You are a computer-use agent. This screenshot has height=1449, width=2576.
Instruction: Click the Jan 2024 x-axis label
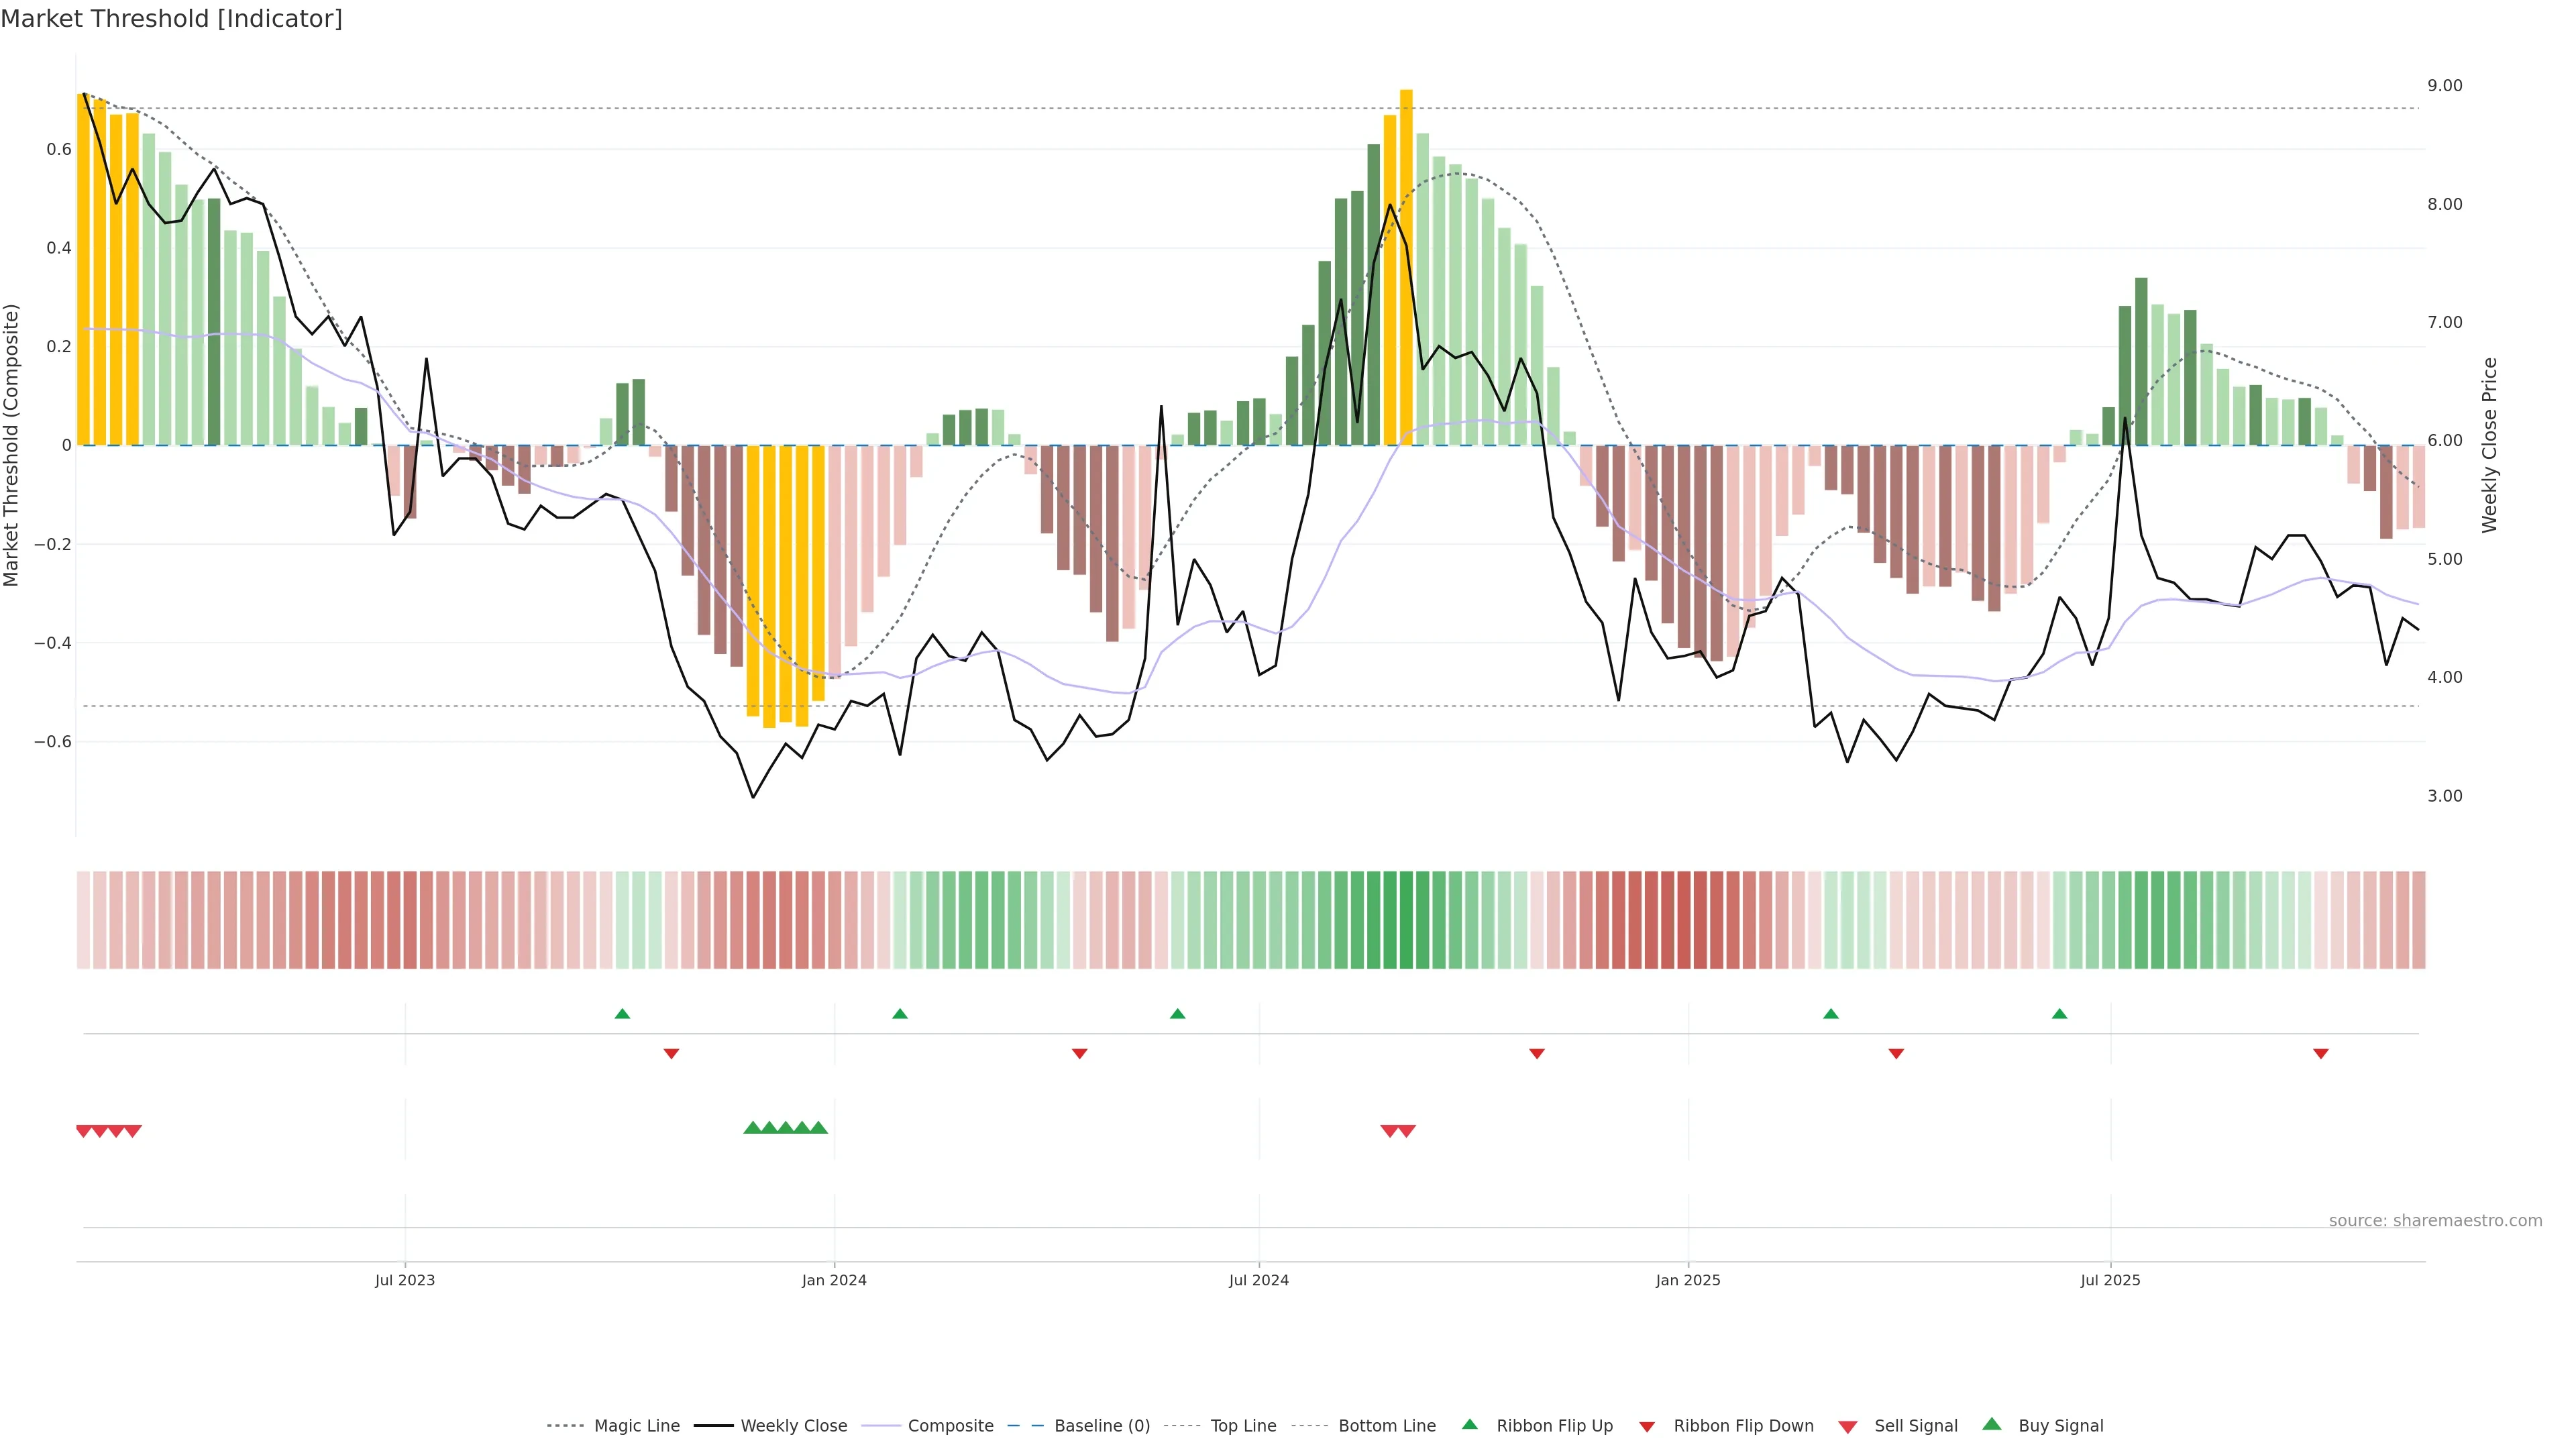(834, 1280)
